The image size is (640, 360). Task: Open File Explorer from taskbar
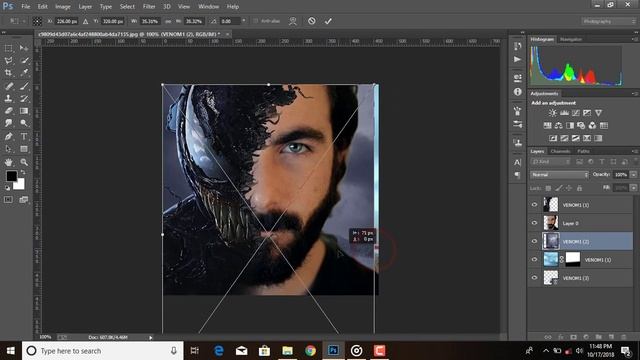point(287,351)
